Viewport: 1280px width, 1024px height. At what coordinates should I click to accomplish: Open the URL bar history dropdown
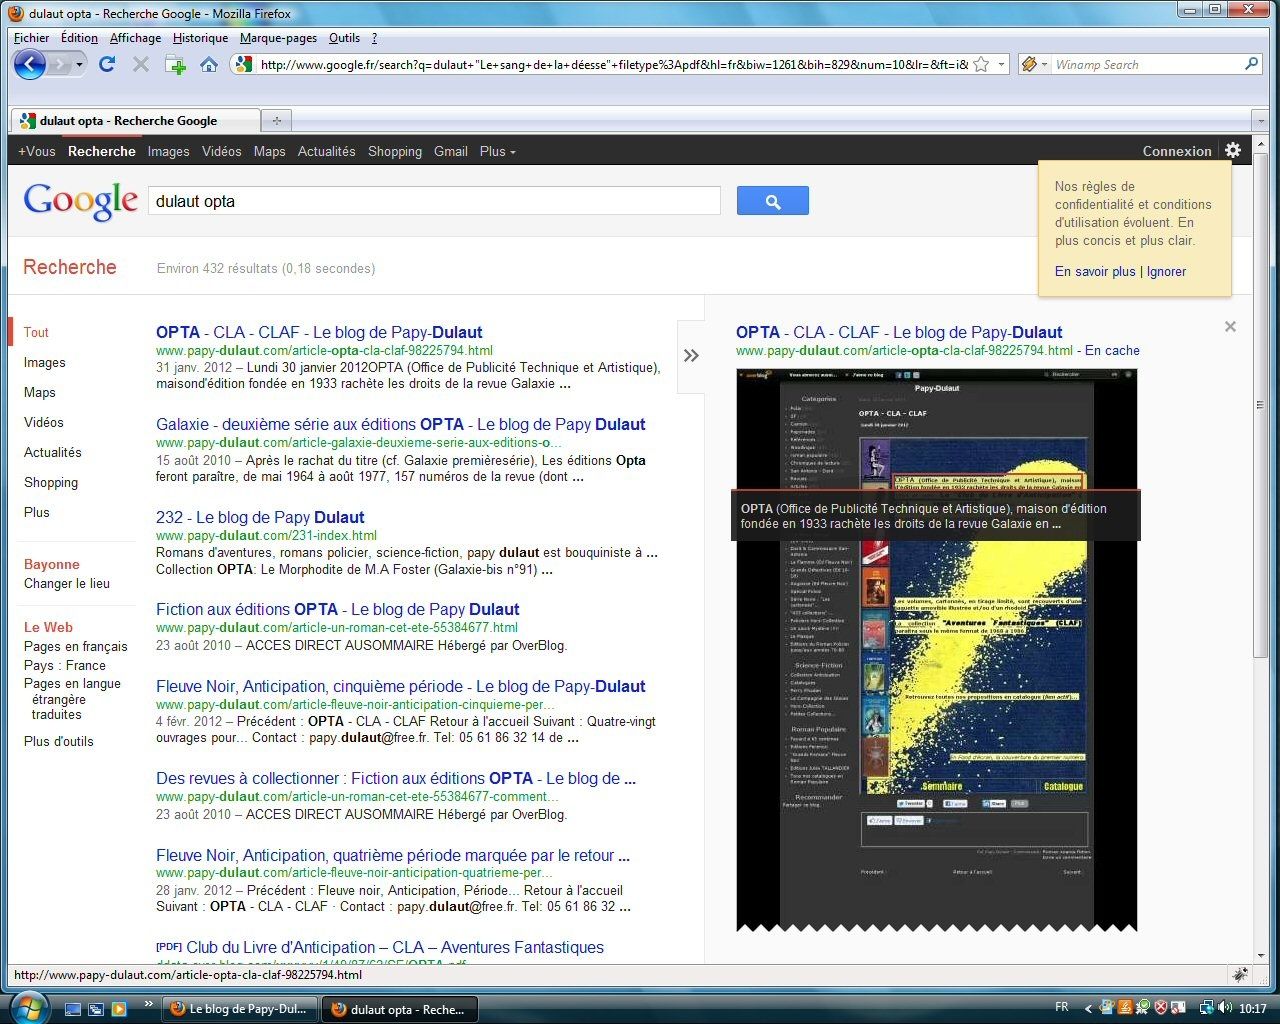[x=1001, y=64]
